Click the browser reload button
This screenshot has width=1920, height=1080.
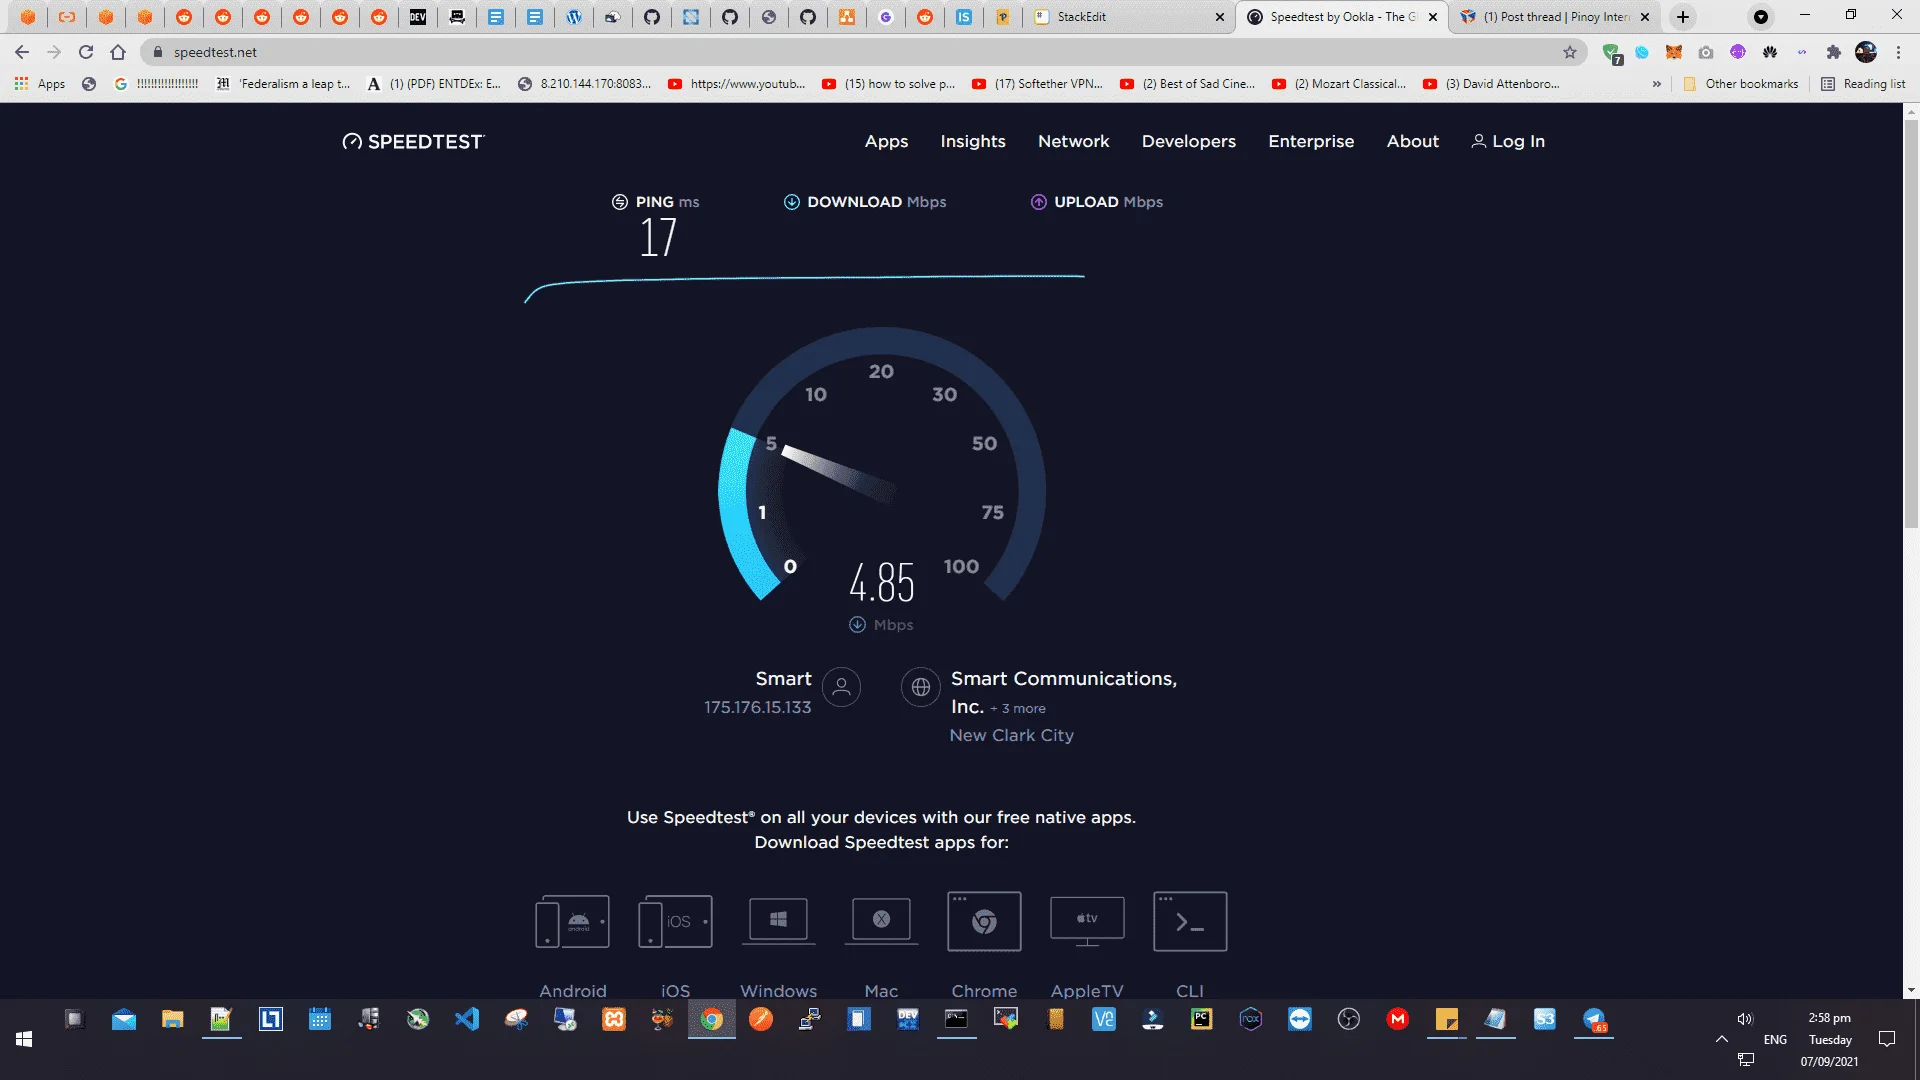[x=86, y=52]
